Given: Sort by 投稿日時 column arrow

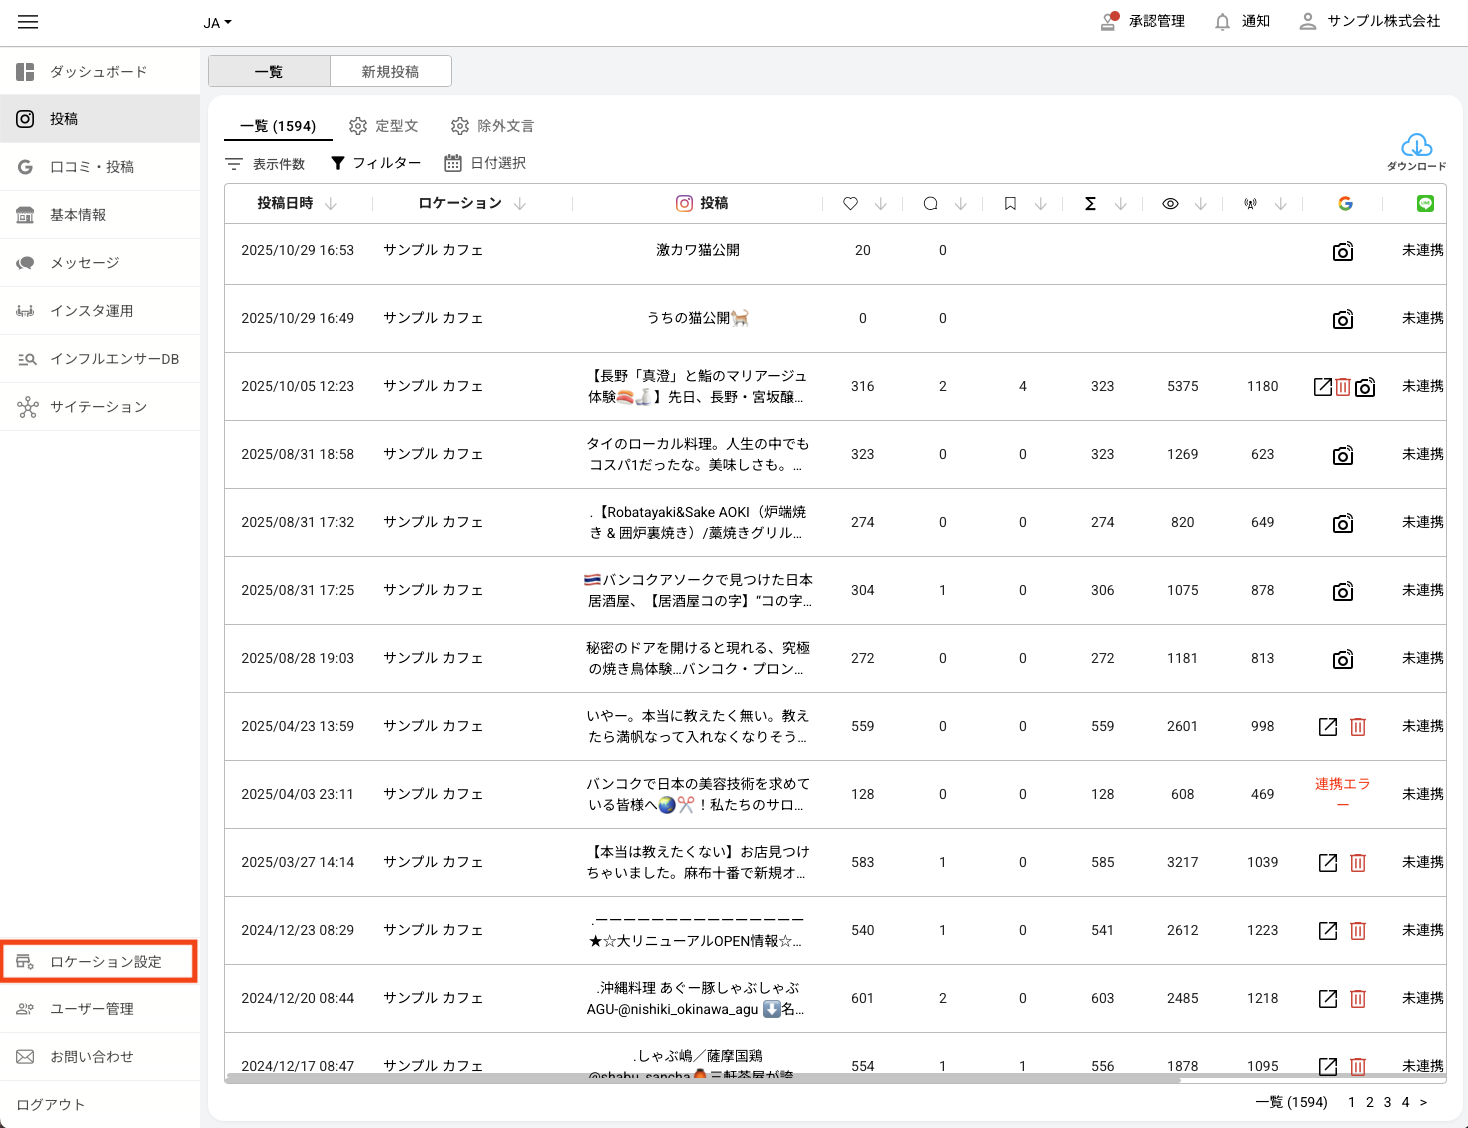Looking at the screenshot, I should pyautogui.click(x=331, y=204).
